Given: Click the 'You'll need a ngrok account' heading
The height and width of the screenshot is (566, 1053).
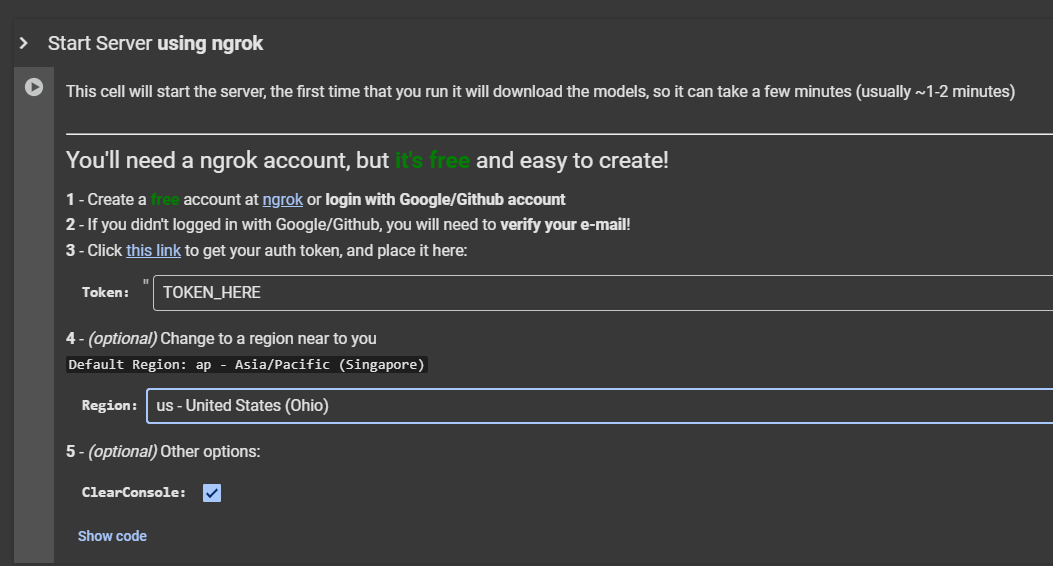Looking at the screenshot, I should tap(227, 160).
